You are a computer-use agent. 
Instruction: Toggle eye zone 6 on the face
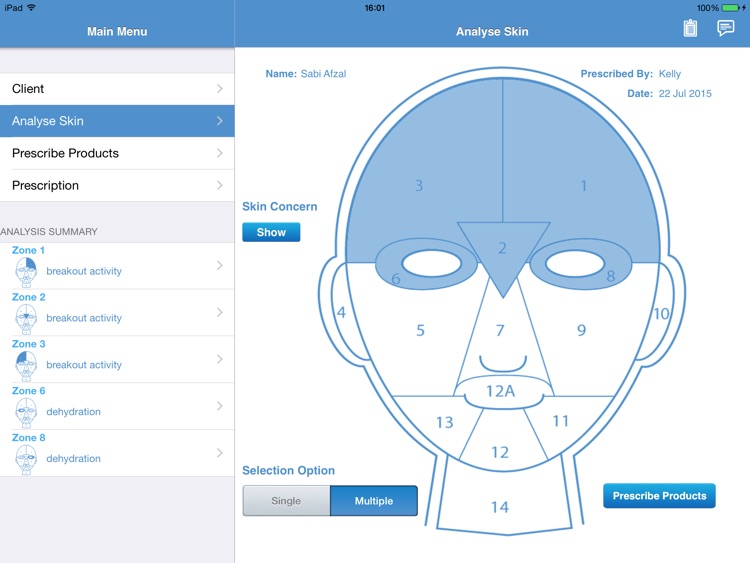pos(396,278)
